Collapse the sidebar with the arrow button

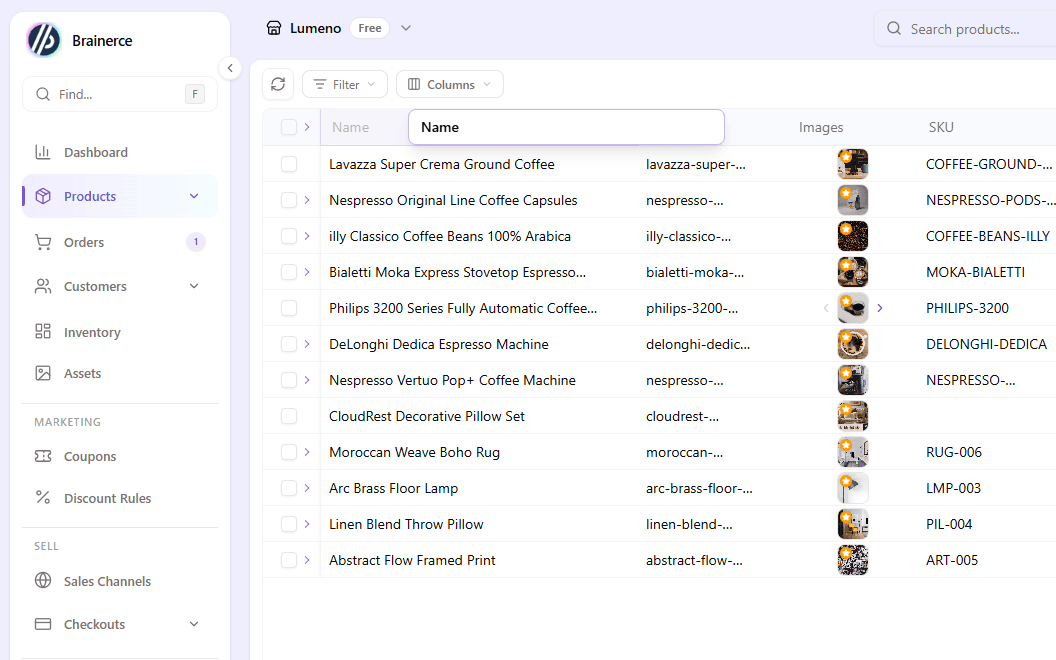tap(230, 68)
